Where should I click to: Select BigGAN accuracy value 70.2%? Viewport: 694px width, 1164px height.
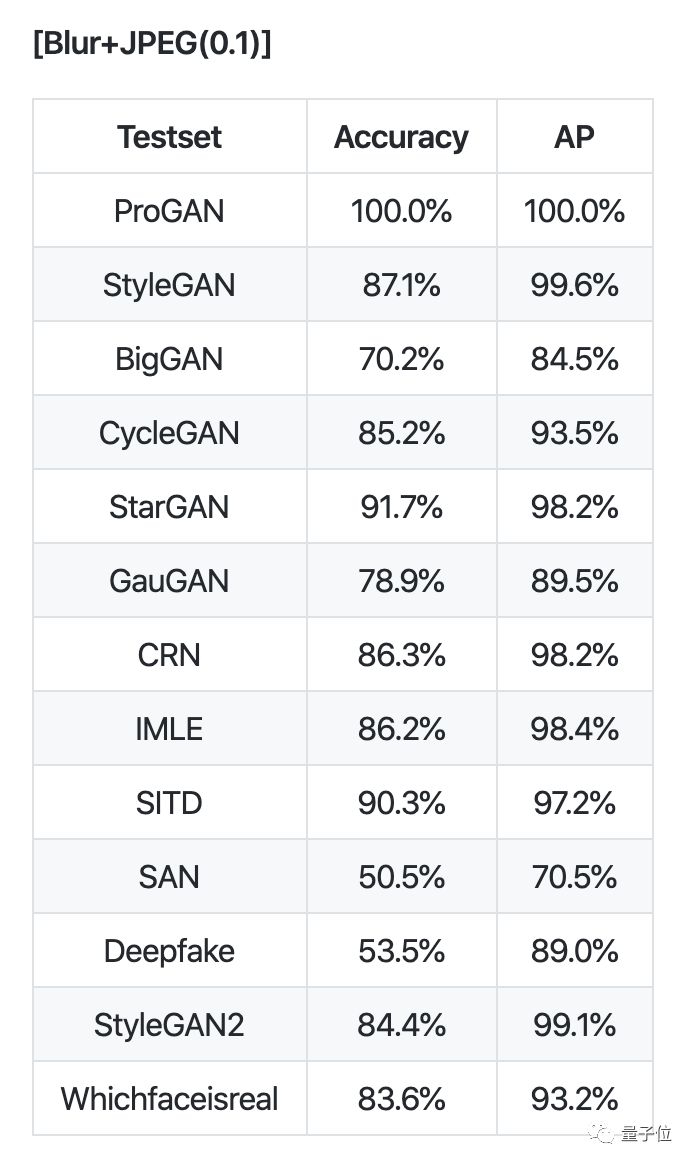(401, 359)
